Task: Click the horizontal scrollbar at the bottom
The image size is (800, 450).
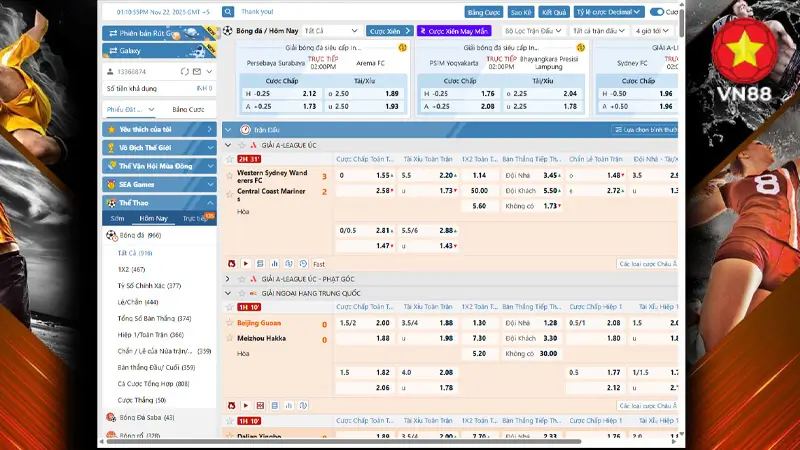Action: pos(400,443)
